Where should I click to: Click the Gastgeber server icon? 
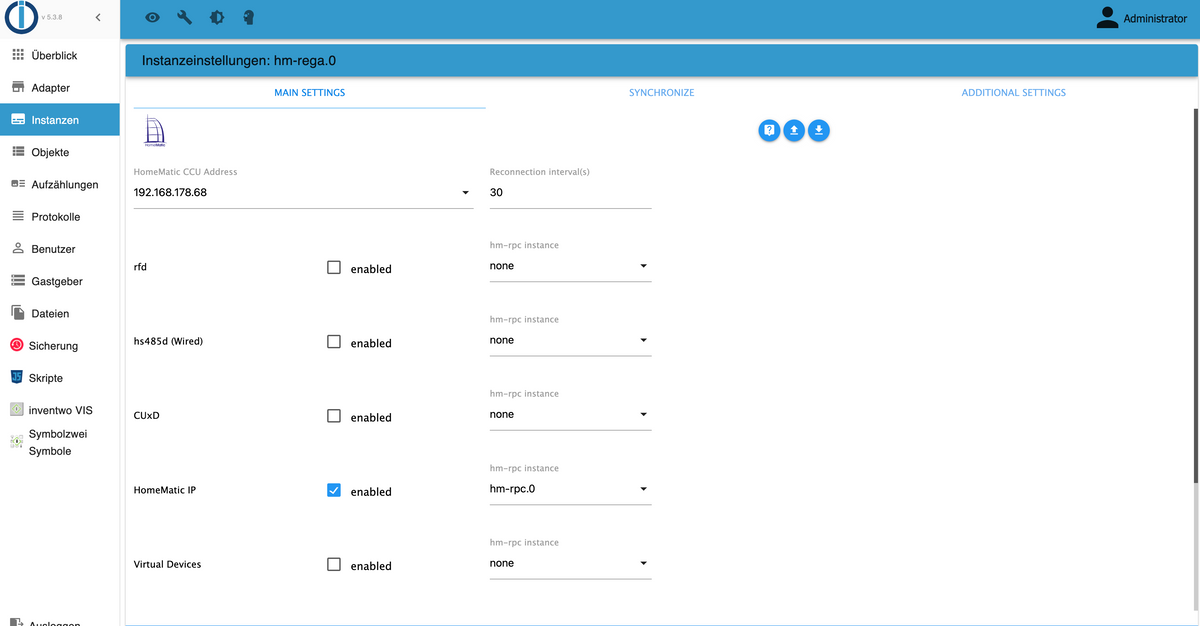[x=17, y=281]
